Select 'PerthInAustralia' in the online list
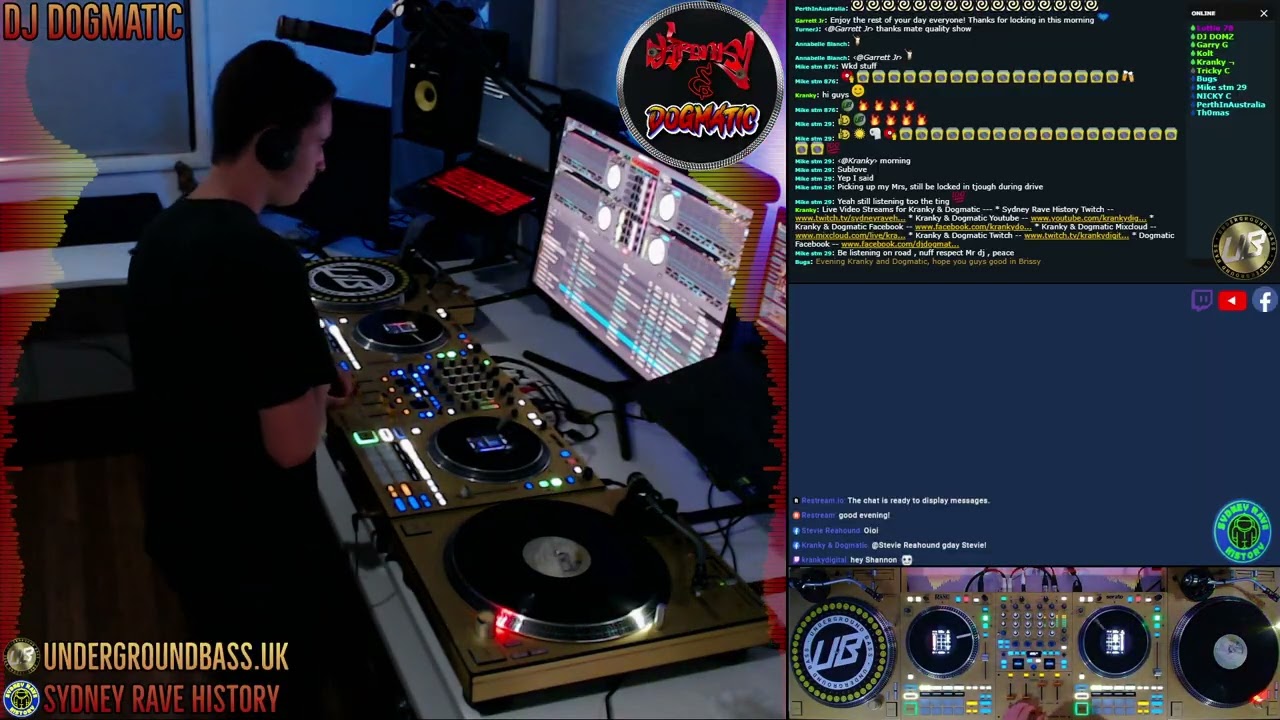 tap(1230, 104)
